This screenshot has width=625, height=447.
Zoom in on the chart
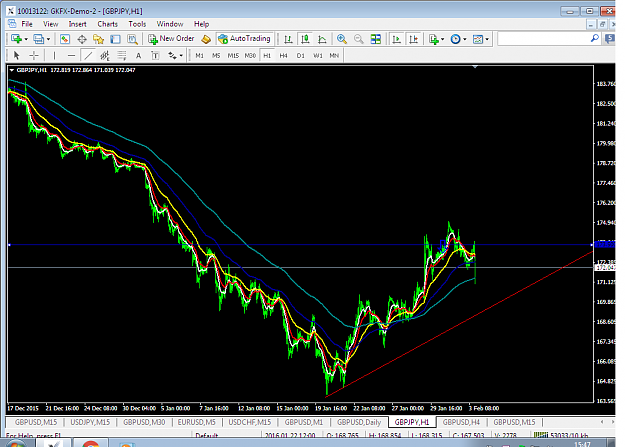coord(342,39)
